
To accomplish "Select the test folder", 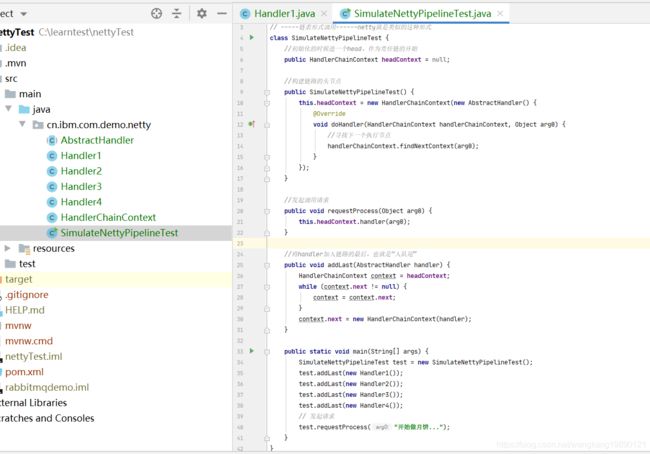I will pos(27,264).
